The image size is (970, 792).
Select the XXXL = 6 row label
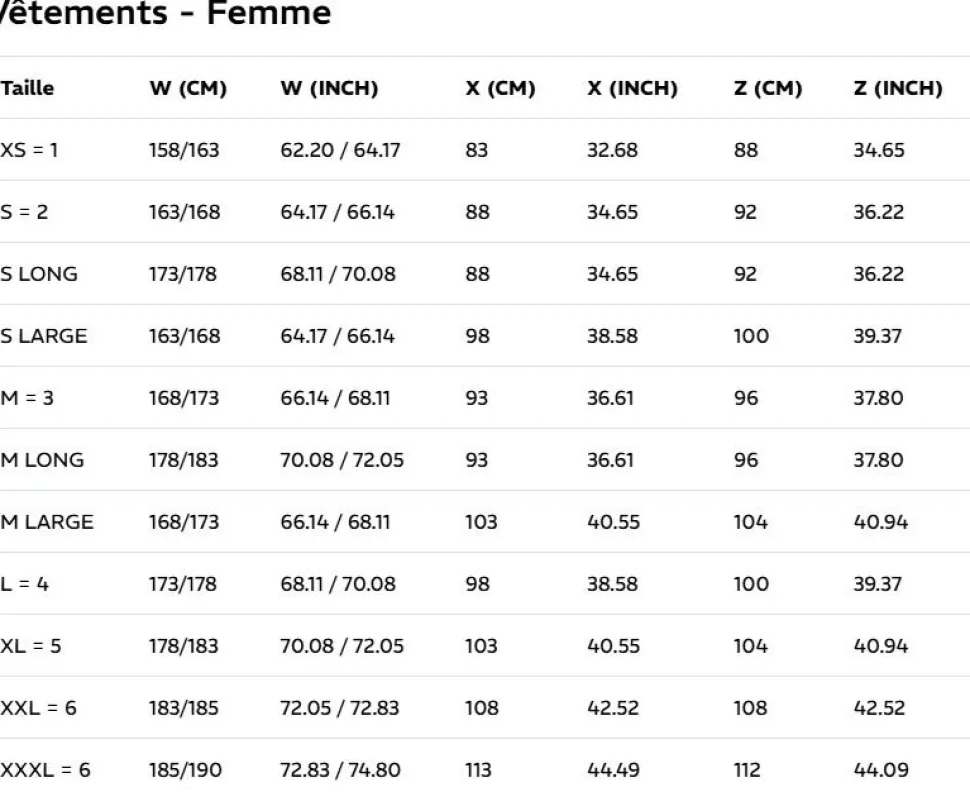(45, 770)
